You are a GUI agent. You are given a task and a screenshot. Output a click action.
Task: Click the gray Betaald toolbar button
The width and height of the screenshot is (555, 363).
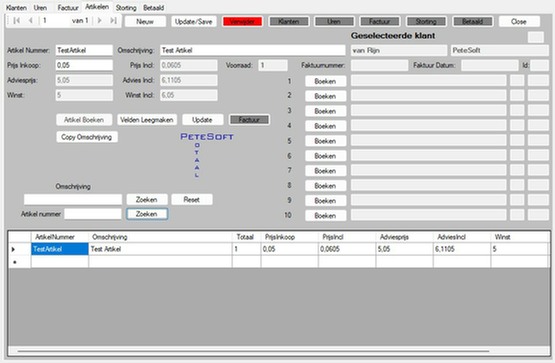click(x=473, y=22)
